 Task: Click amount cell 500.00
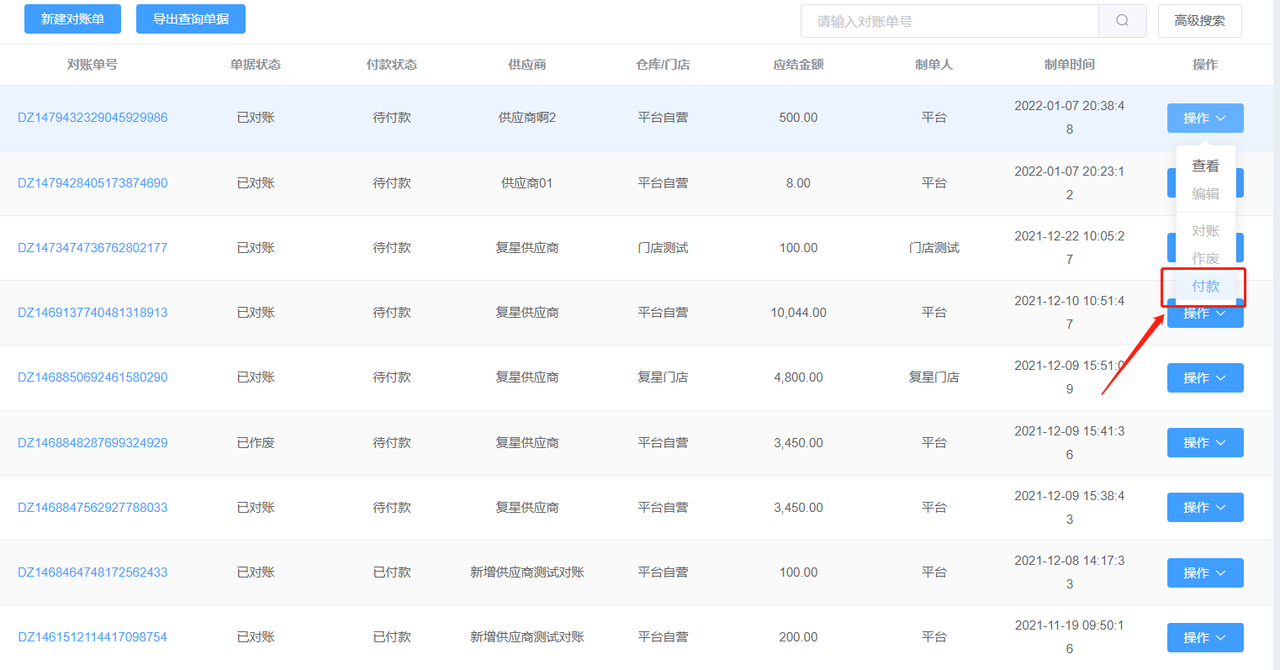tap(798, 118)
